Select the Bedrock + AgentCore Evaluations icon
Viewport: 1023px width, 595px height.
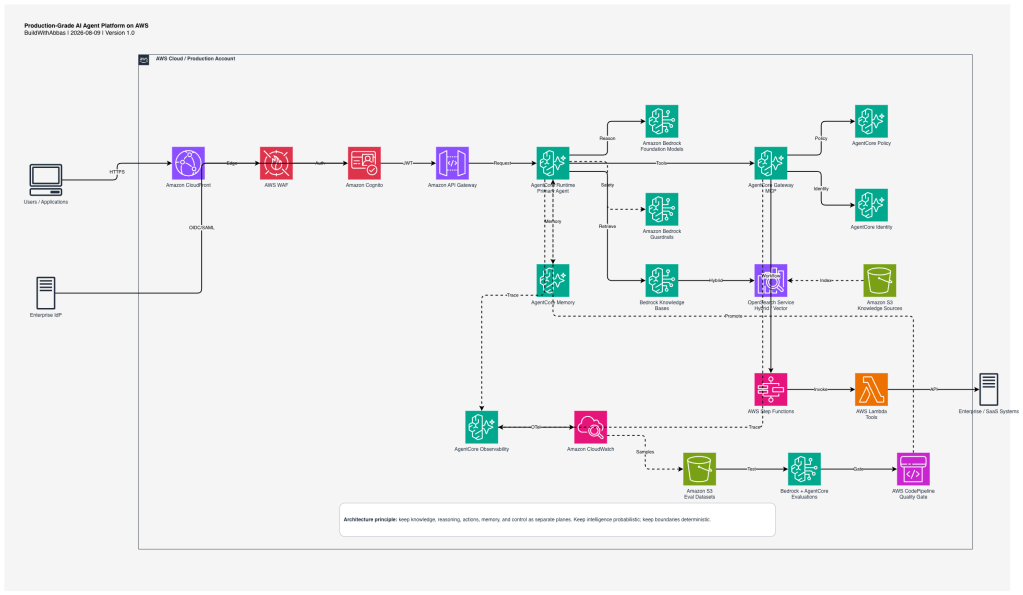coord(804,469)
